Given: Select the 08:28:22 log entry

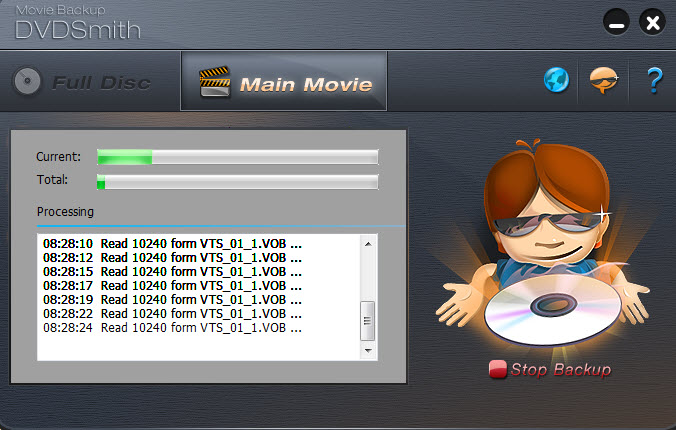Looking at the screenshot, I should click(x=172, y=314).
